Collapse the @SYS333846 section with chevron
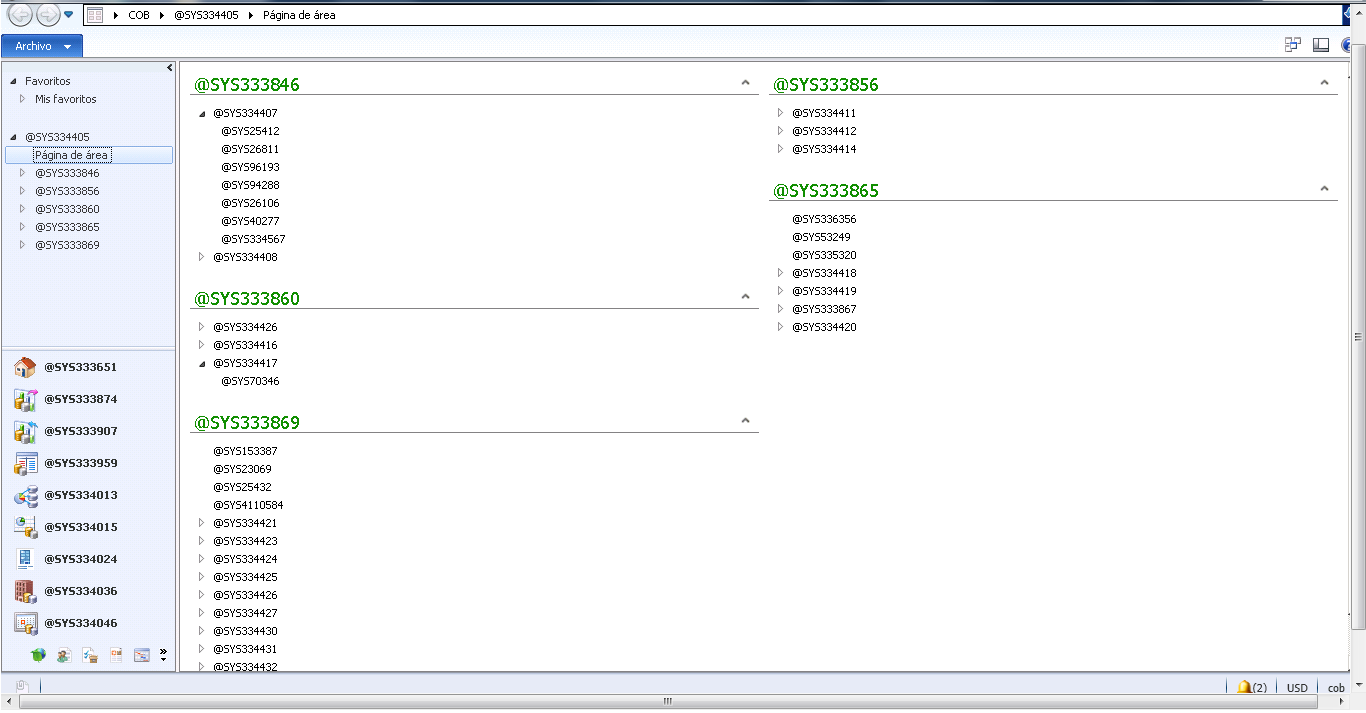The image size is (1366, 713). (x=745, y=83)
